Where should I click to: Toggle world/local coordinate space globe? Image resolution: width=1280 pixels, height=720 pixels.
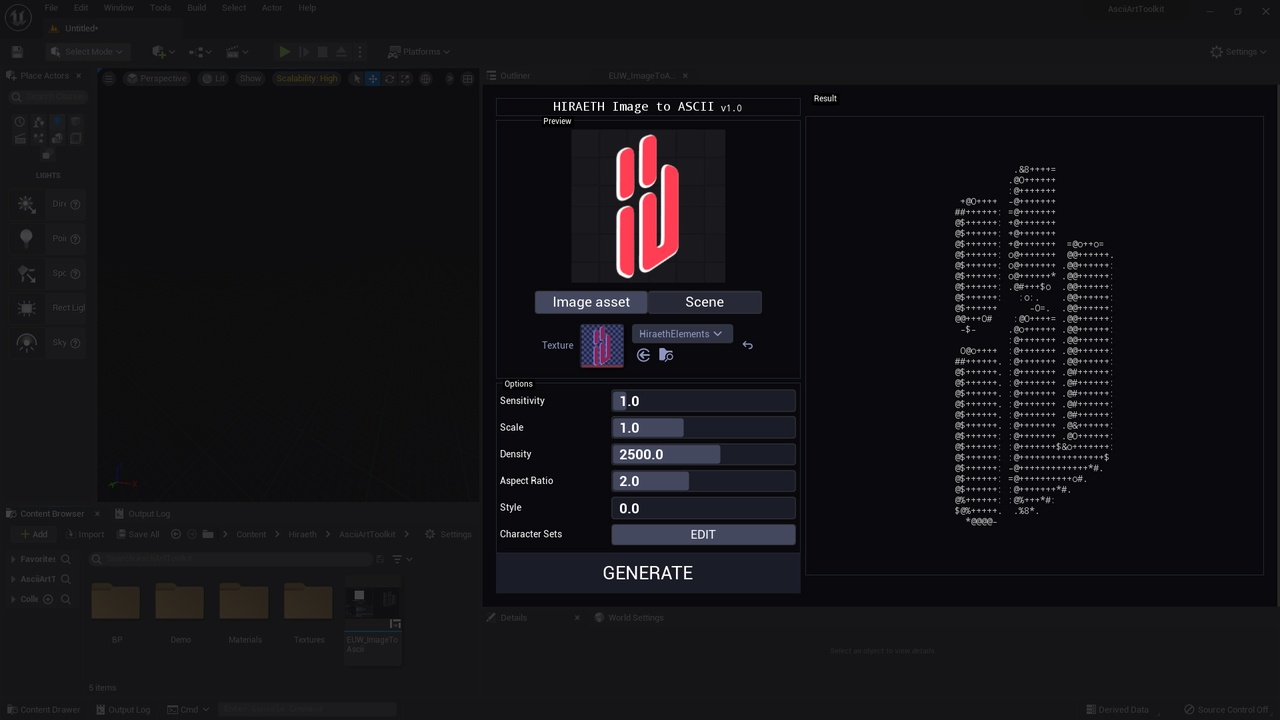pyautogui.click(x=426, y=79)
